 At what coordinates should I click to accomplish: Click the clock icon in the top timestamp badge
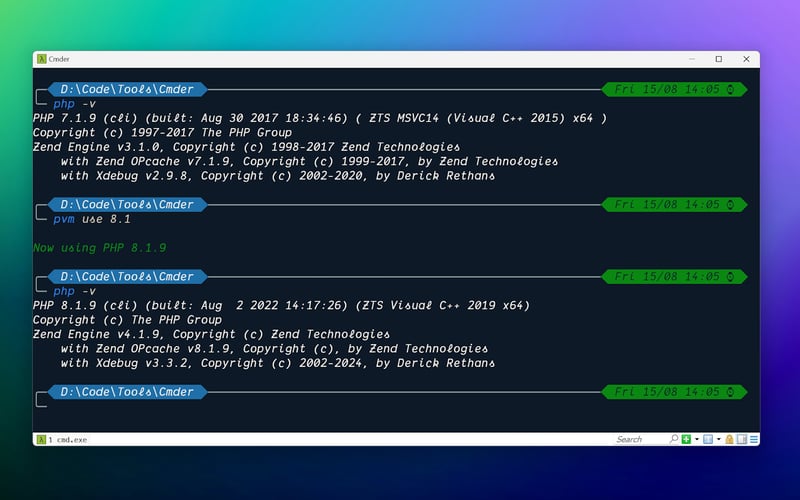tap(730, 89)
